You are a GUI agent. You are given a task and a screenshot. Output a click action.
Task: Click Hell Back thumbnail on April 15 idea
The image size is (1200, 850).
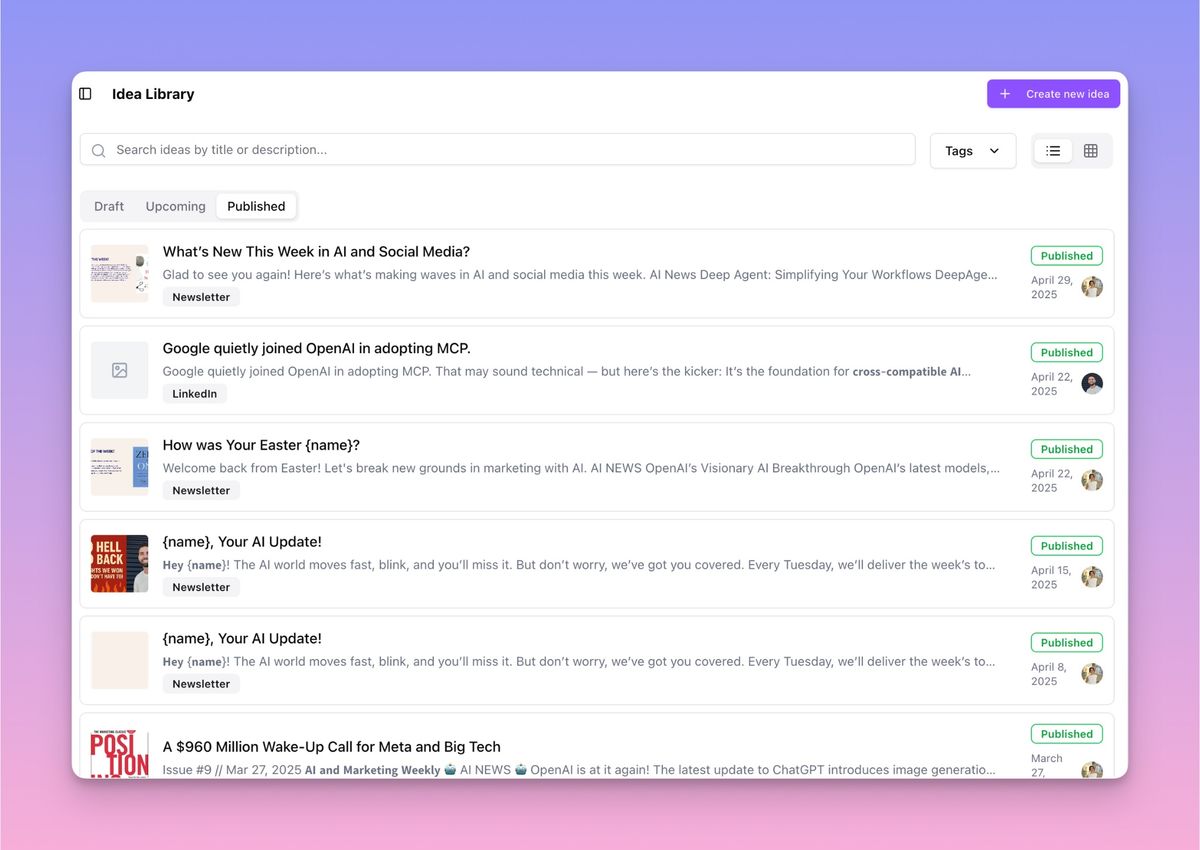[x=120, y=564]
